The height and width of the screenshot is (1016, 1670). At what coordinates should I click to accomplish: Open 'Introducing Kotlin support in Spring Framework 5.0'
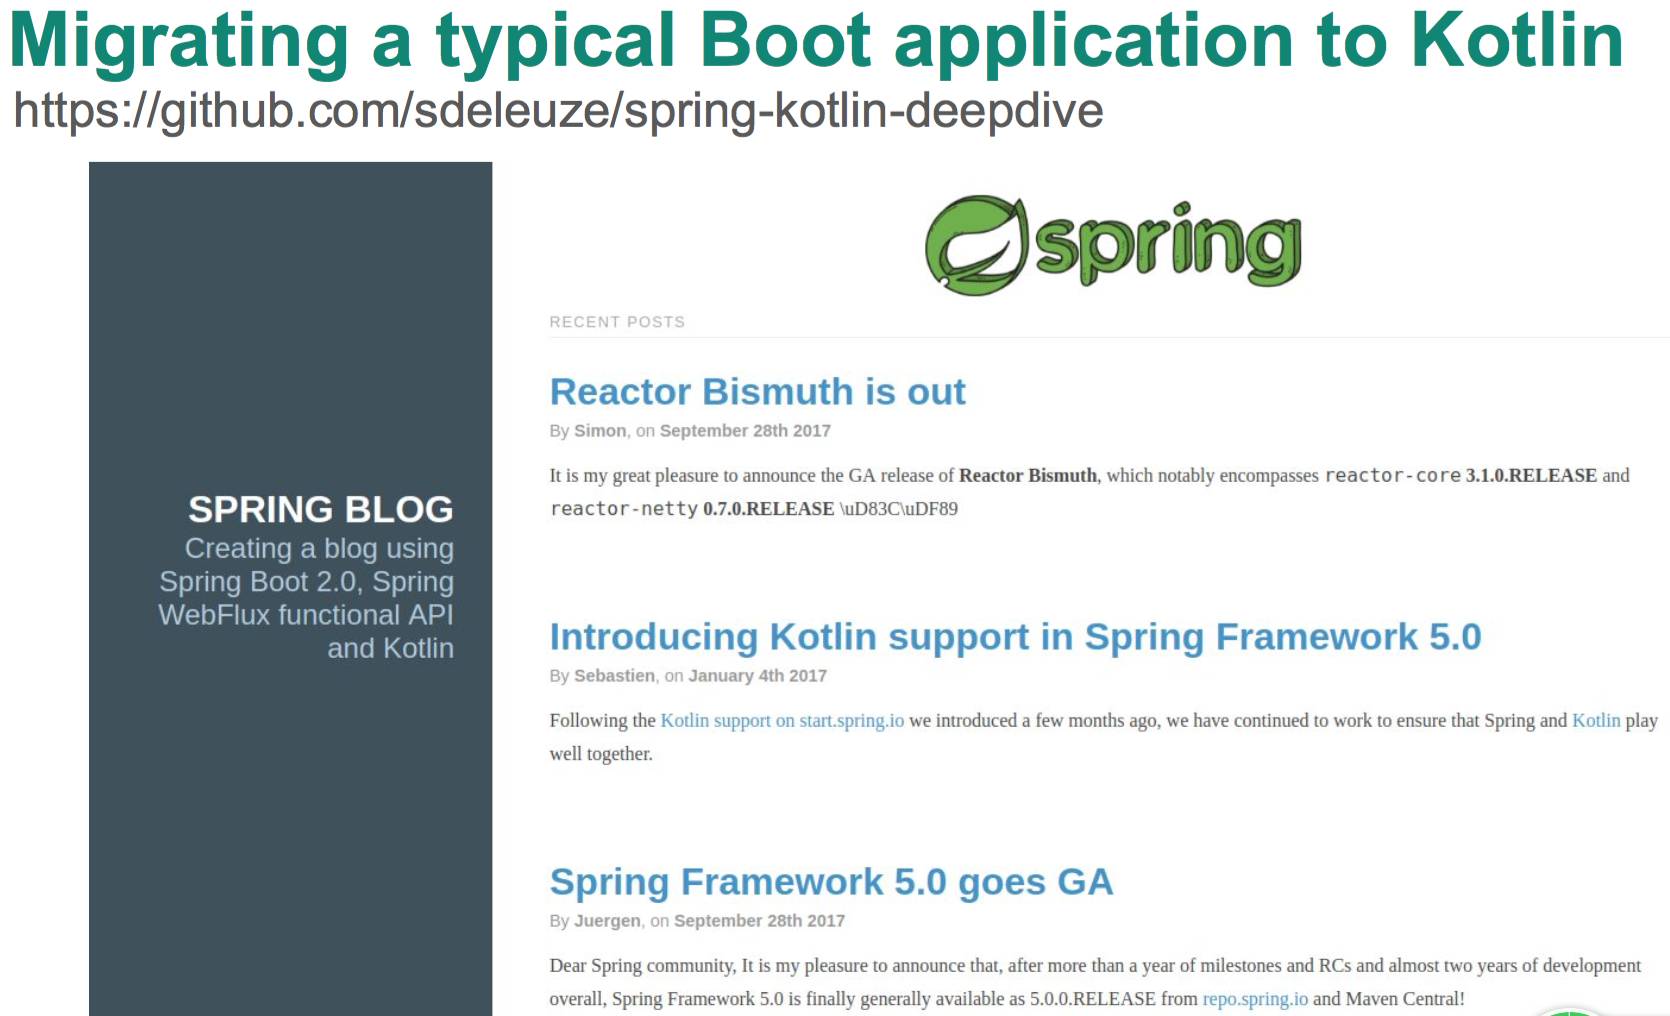pyautogui.click(x=1015, y=636)
